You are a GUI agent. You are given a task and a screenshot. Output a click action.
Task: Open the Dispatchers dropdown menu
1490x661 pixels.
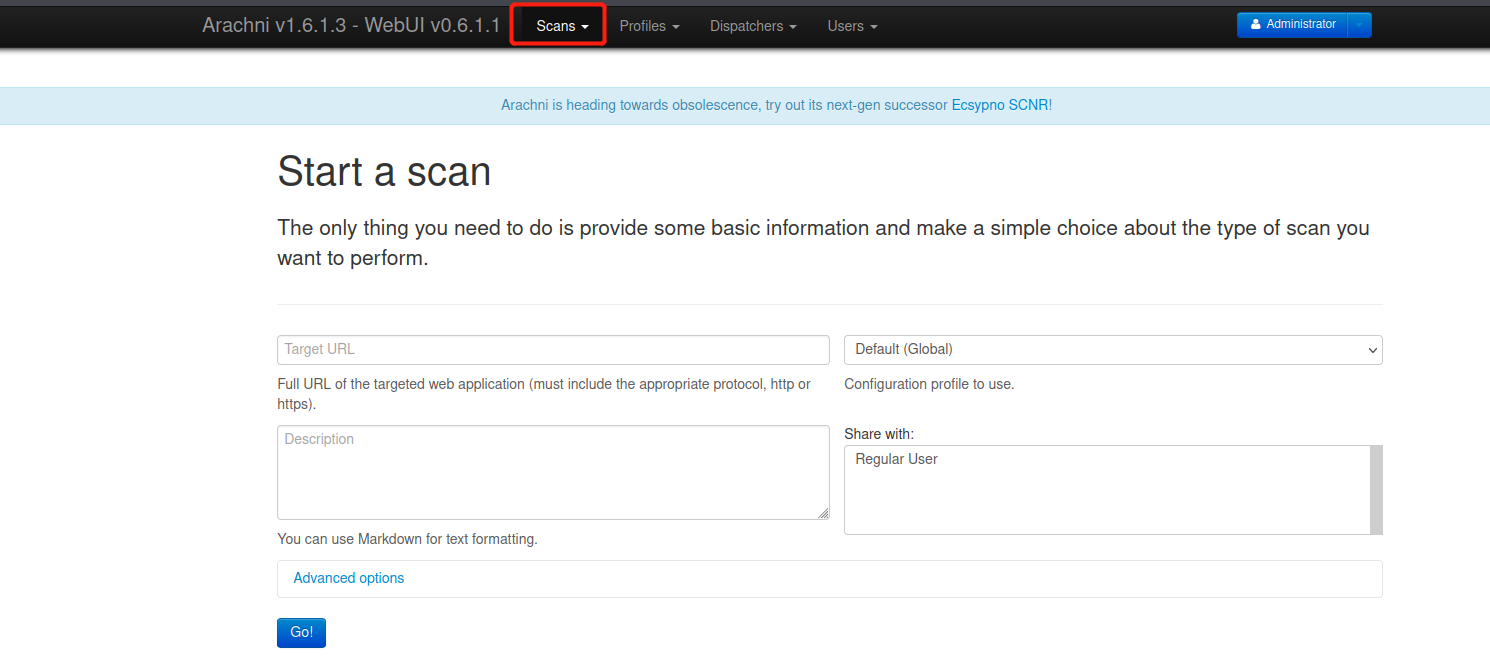[752, 26]
